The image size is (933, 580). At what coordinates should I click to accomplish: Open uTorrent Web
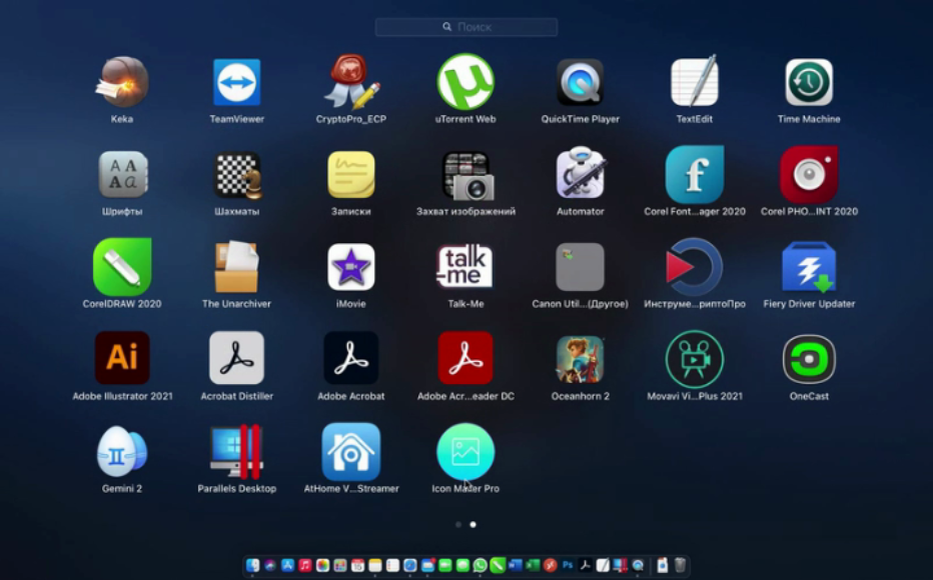[x=465, y=85]
